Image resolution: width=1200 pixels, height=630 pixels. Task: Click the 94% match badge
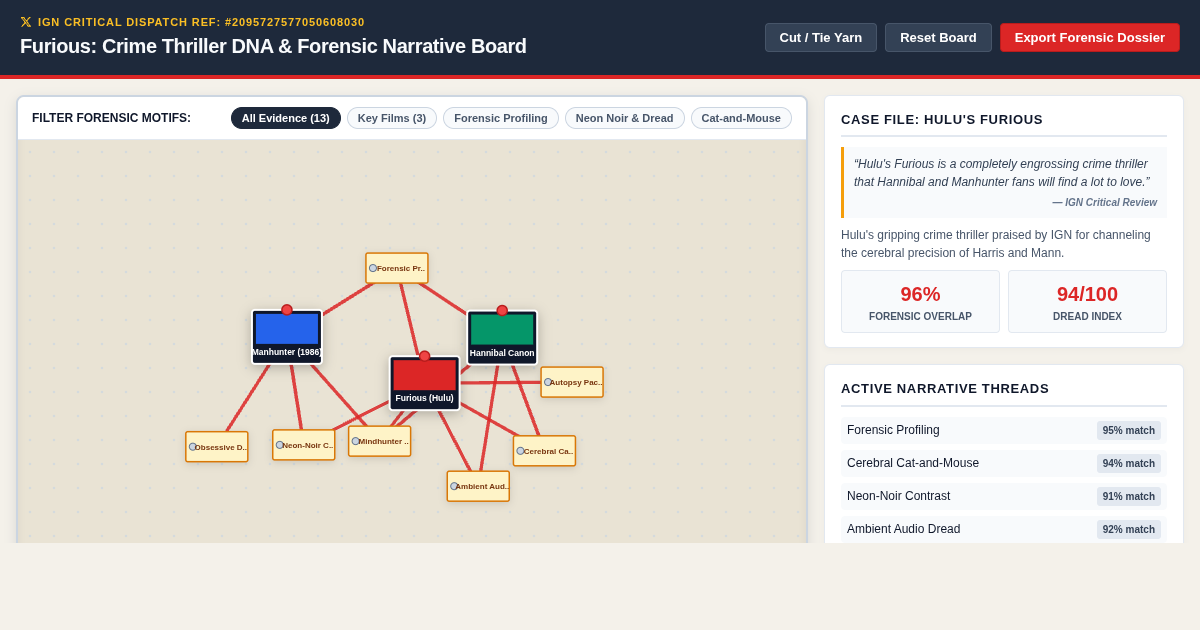coord(1129,463)
